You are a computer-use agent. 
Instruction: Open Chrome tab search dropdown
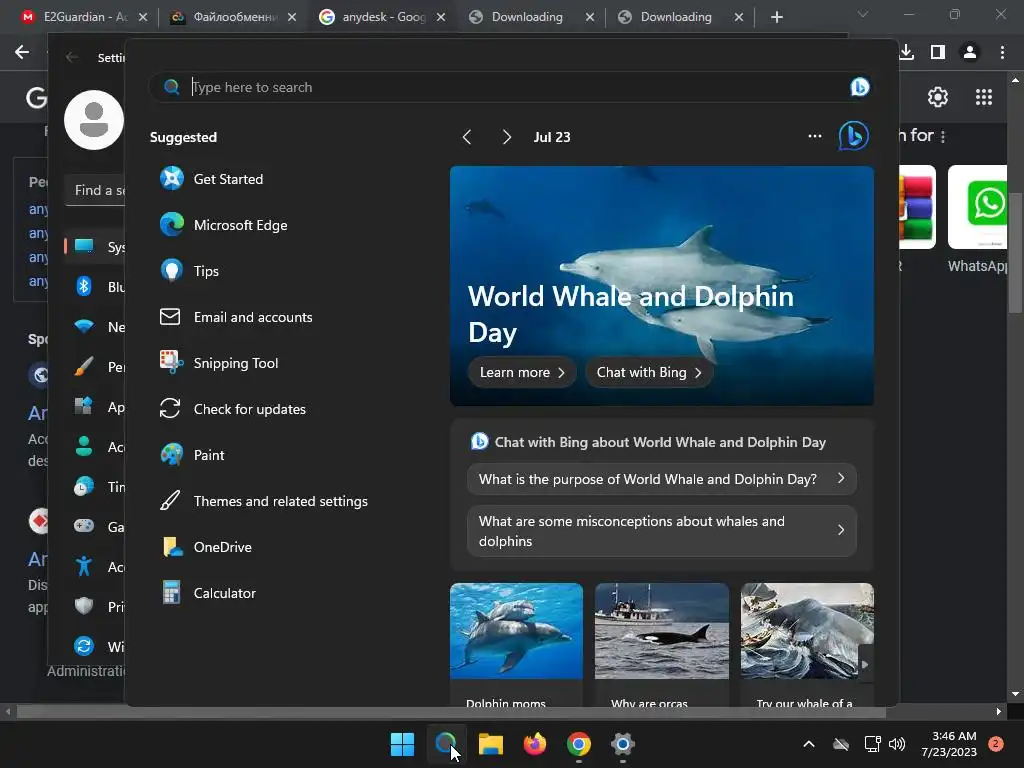(x=863, y=14)
